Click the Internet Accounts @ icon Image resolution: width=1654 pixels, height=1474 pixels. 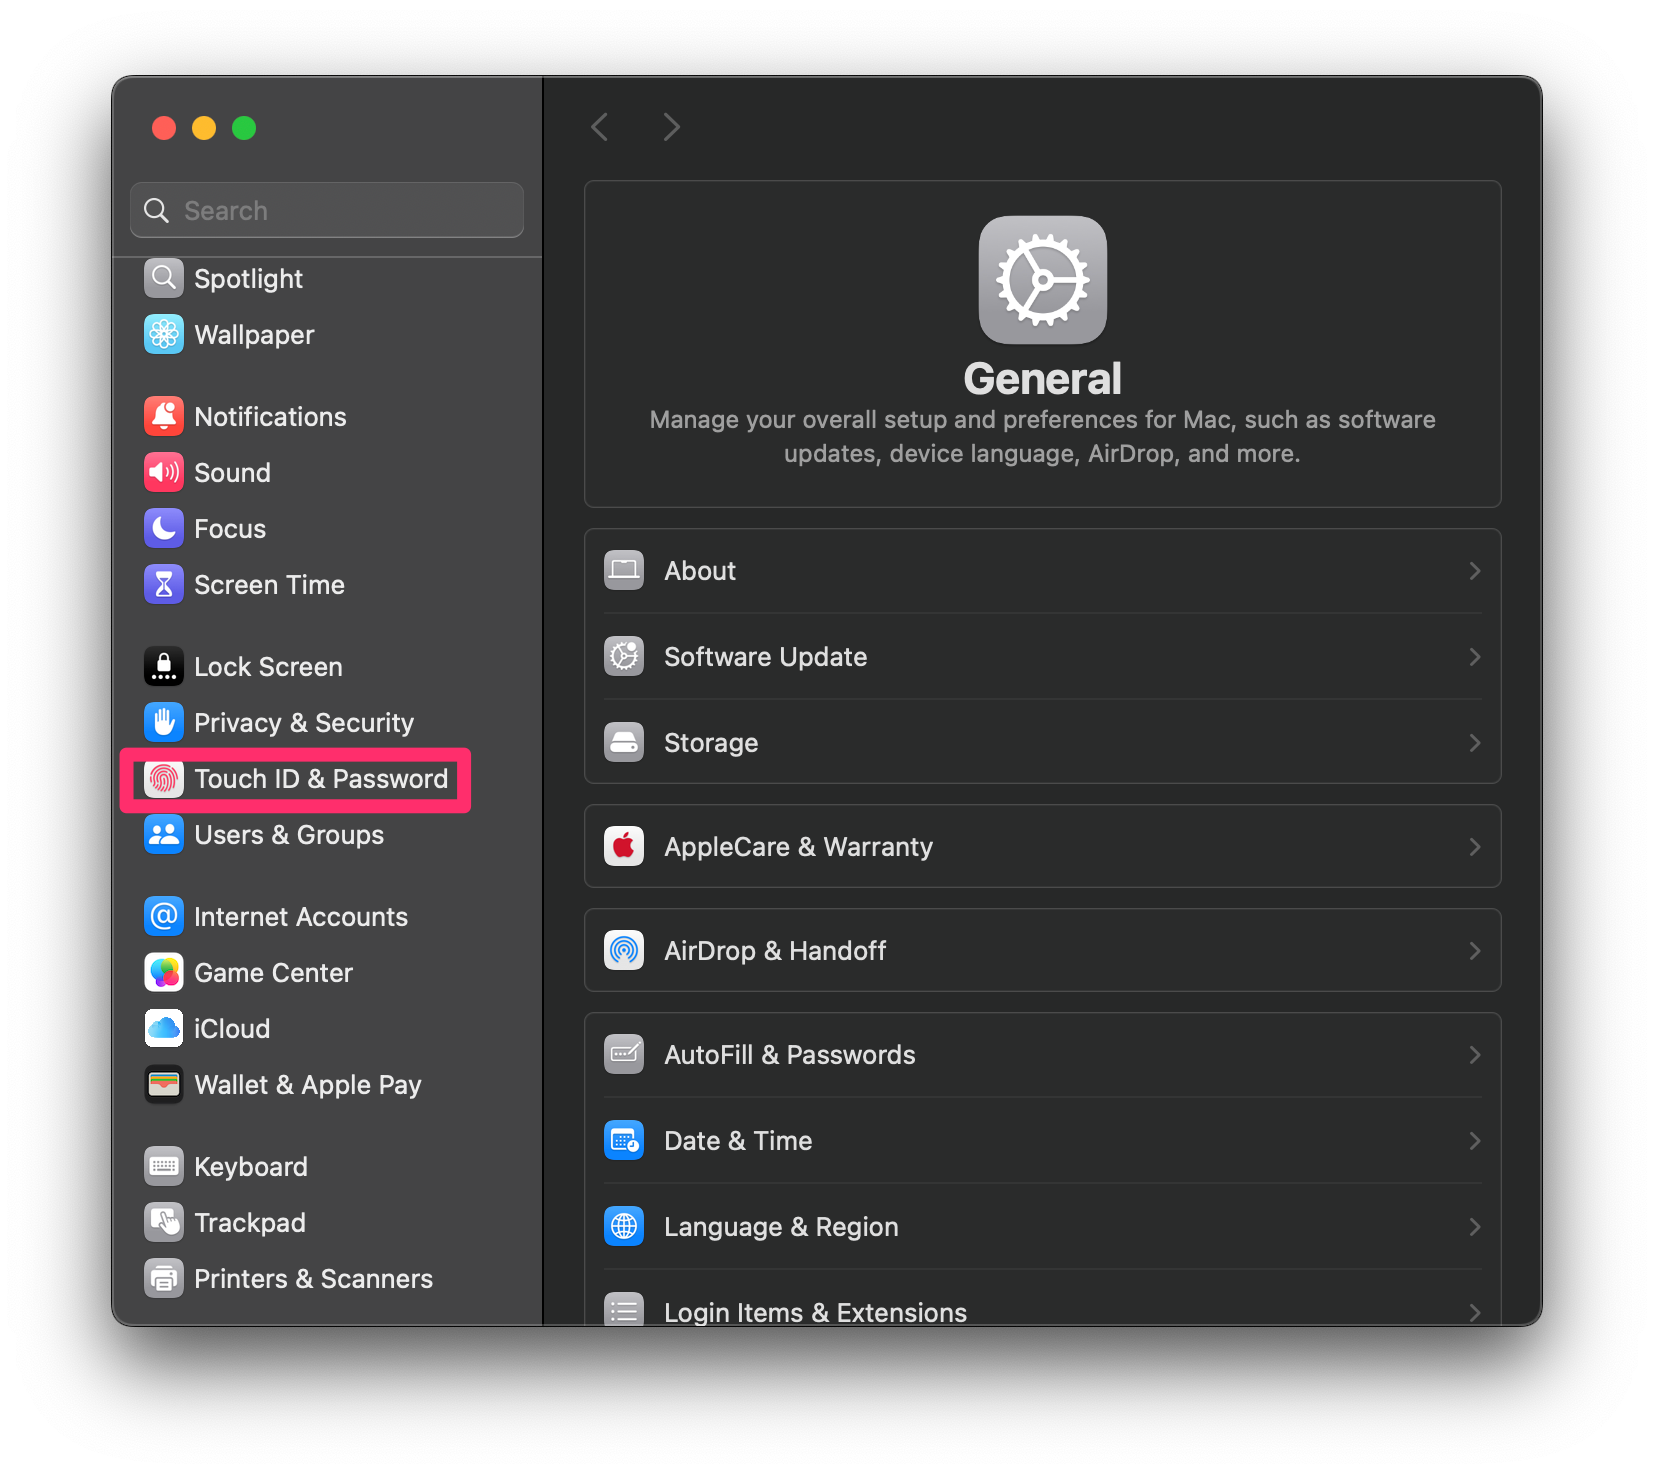pos(164,916)
